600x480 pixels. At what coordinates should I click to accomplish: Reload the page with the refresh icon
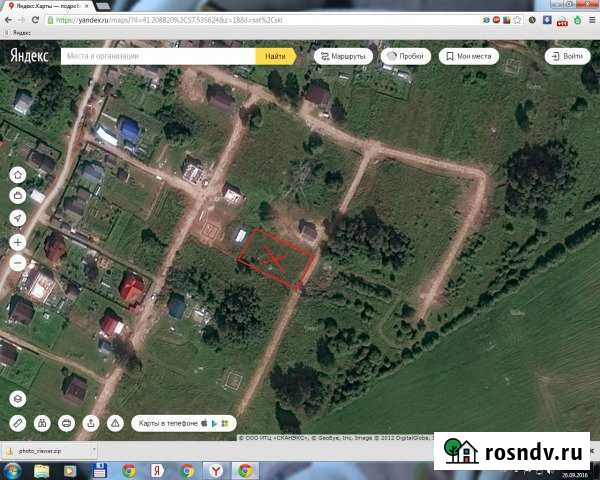tap(35, 20)
